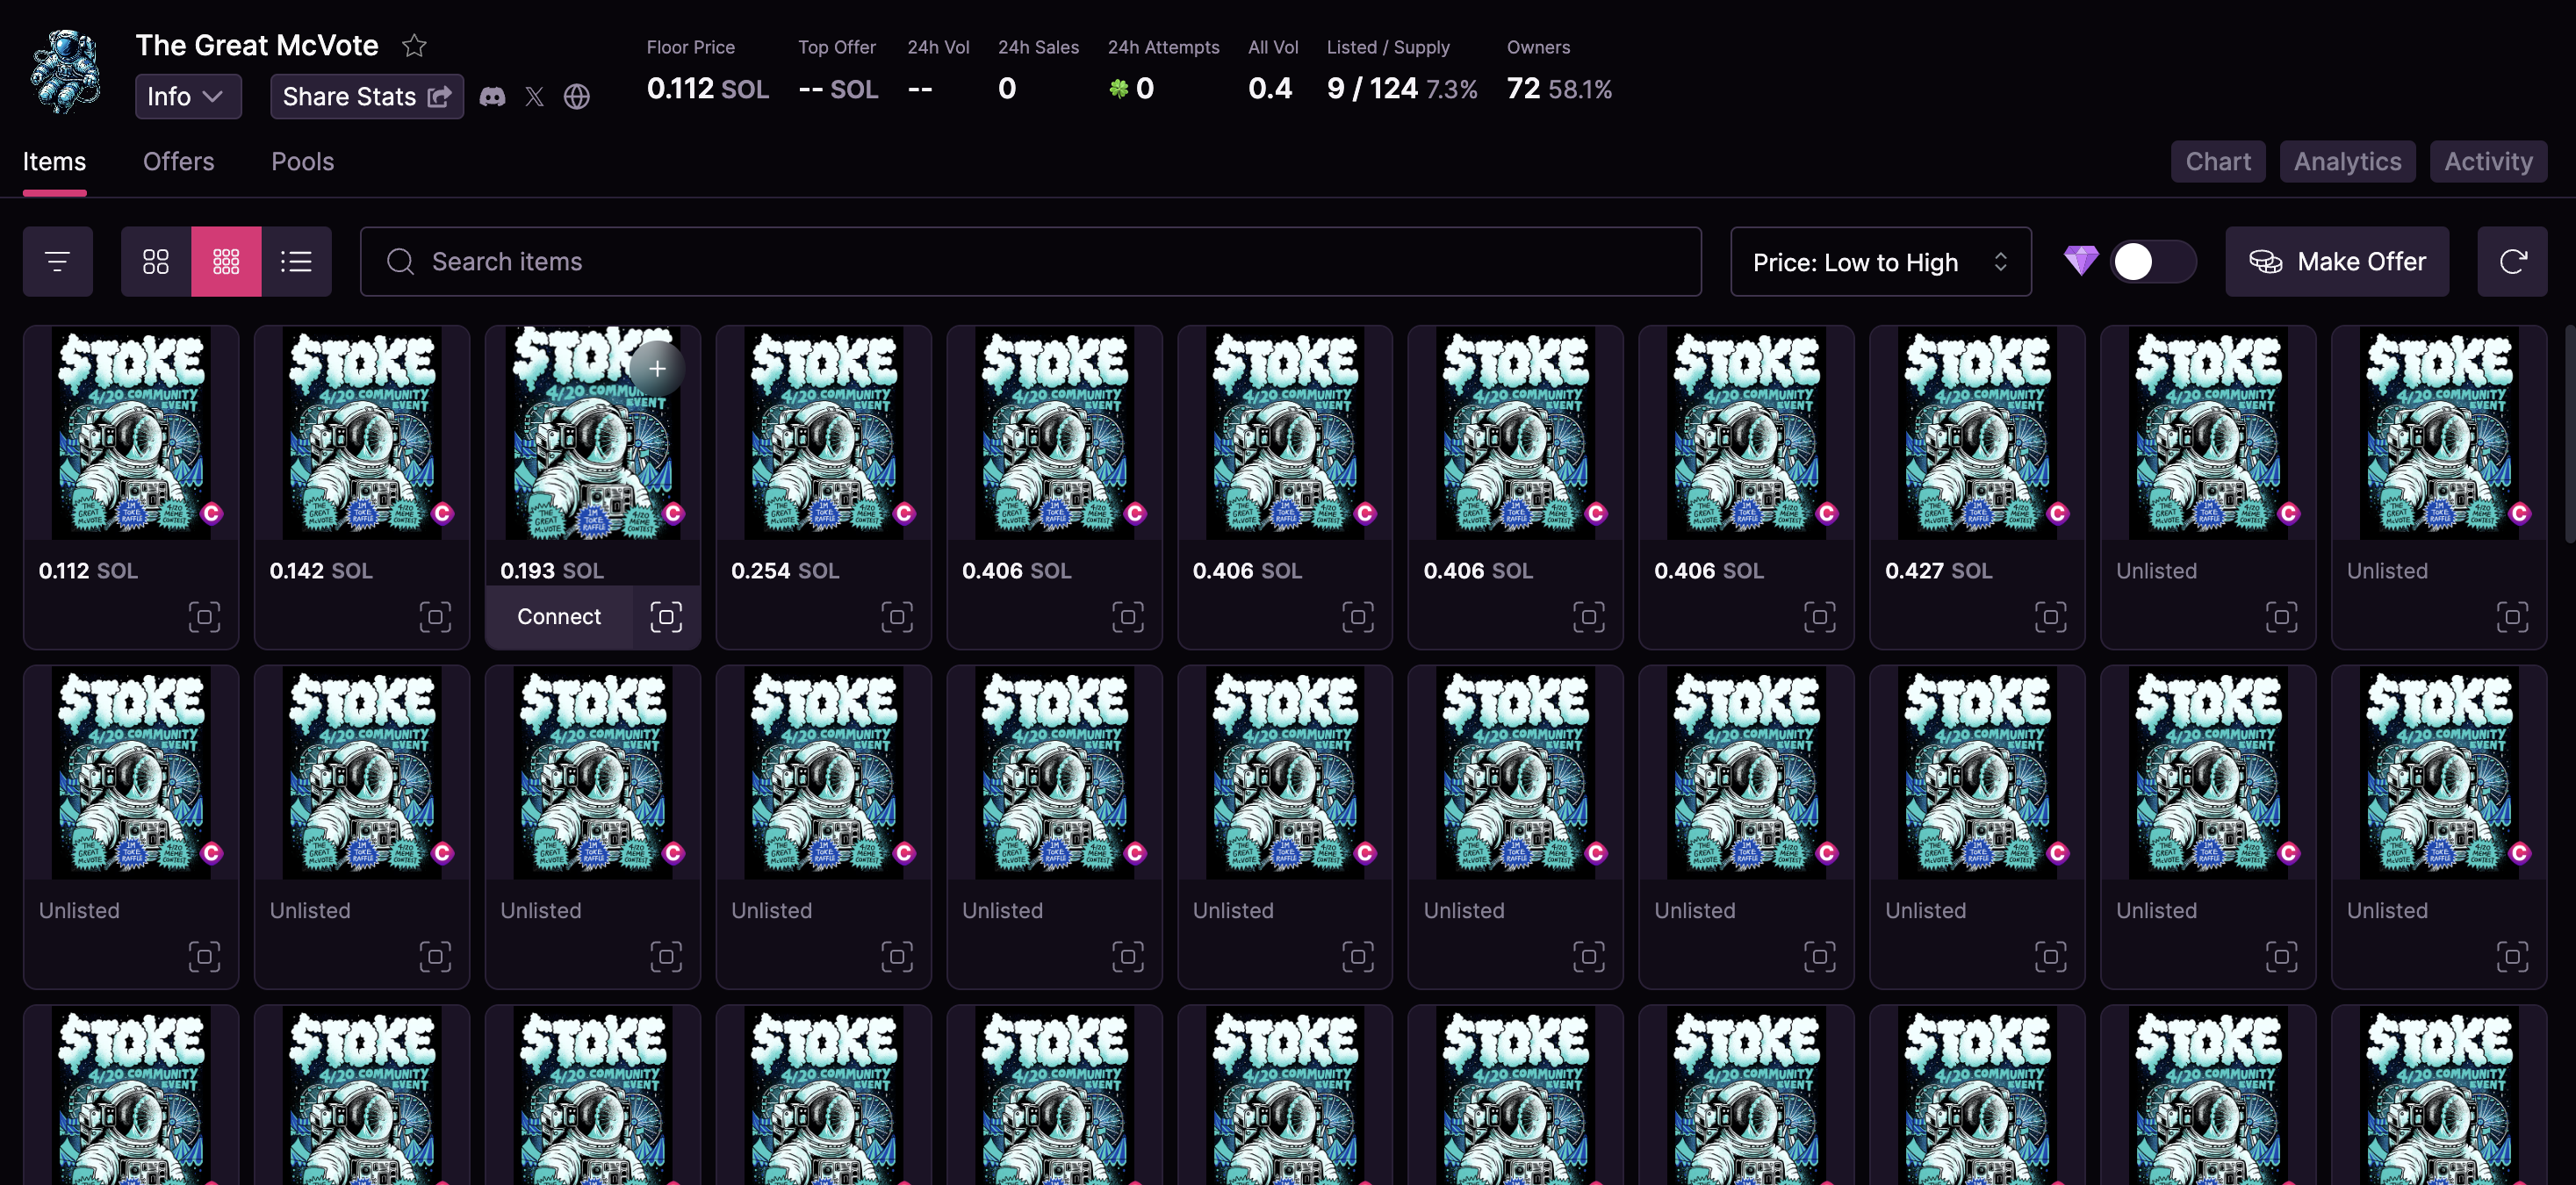Click the All Vol value 0.4

click(1269, 88)
